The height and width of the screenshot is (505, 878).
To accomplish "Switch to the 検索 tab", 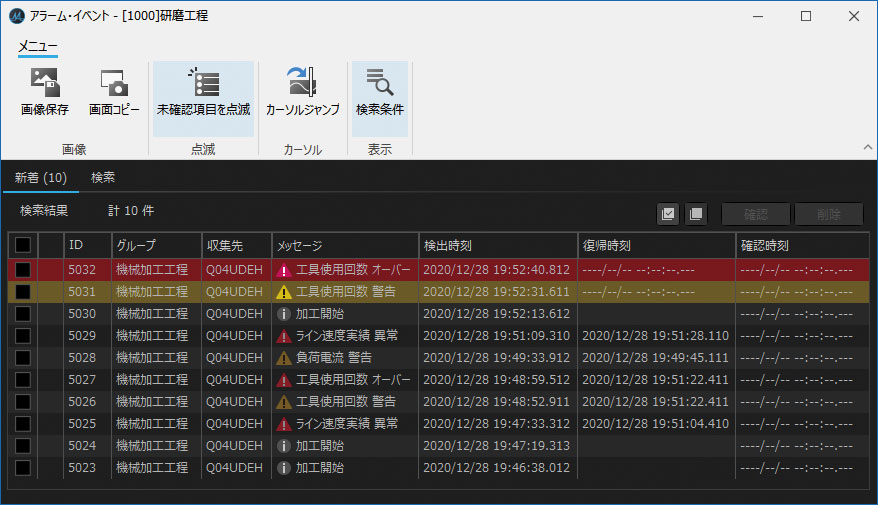I will pyautogui.click(x=103, y=178).
